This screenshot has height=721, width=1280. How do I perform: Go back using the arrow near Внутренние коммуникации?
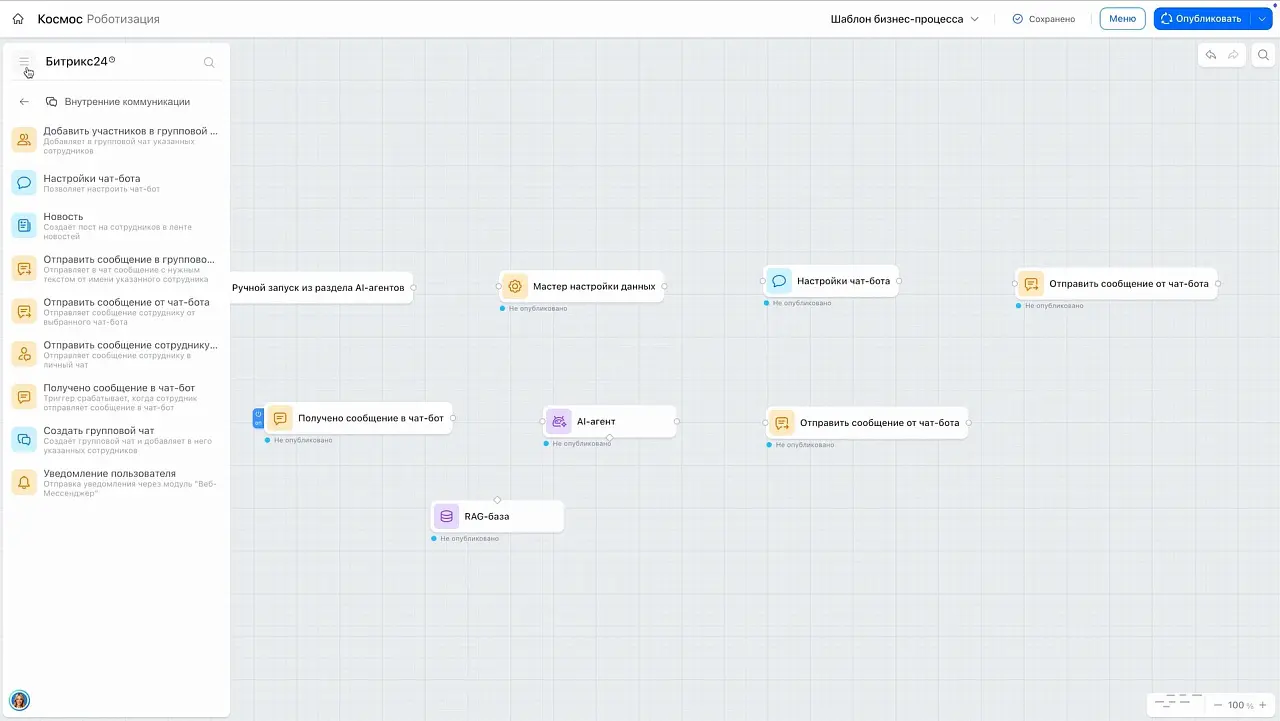coord(23,101)
